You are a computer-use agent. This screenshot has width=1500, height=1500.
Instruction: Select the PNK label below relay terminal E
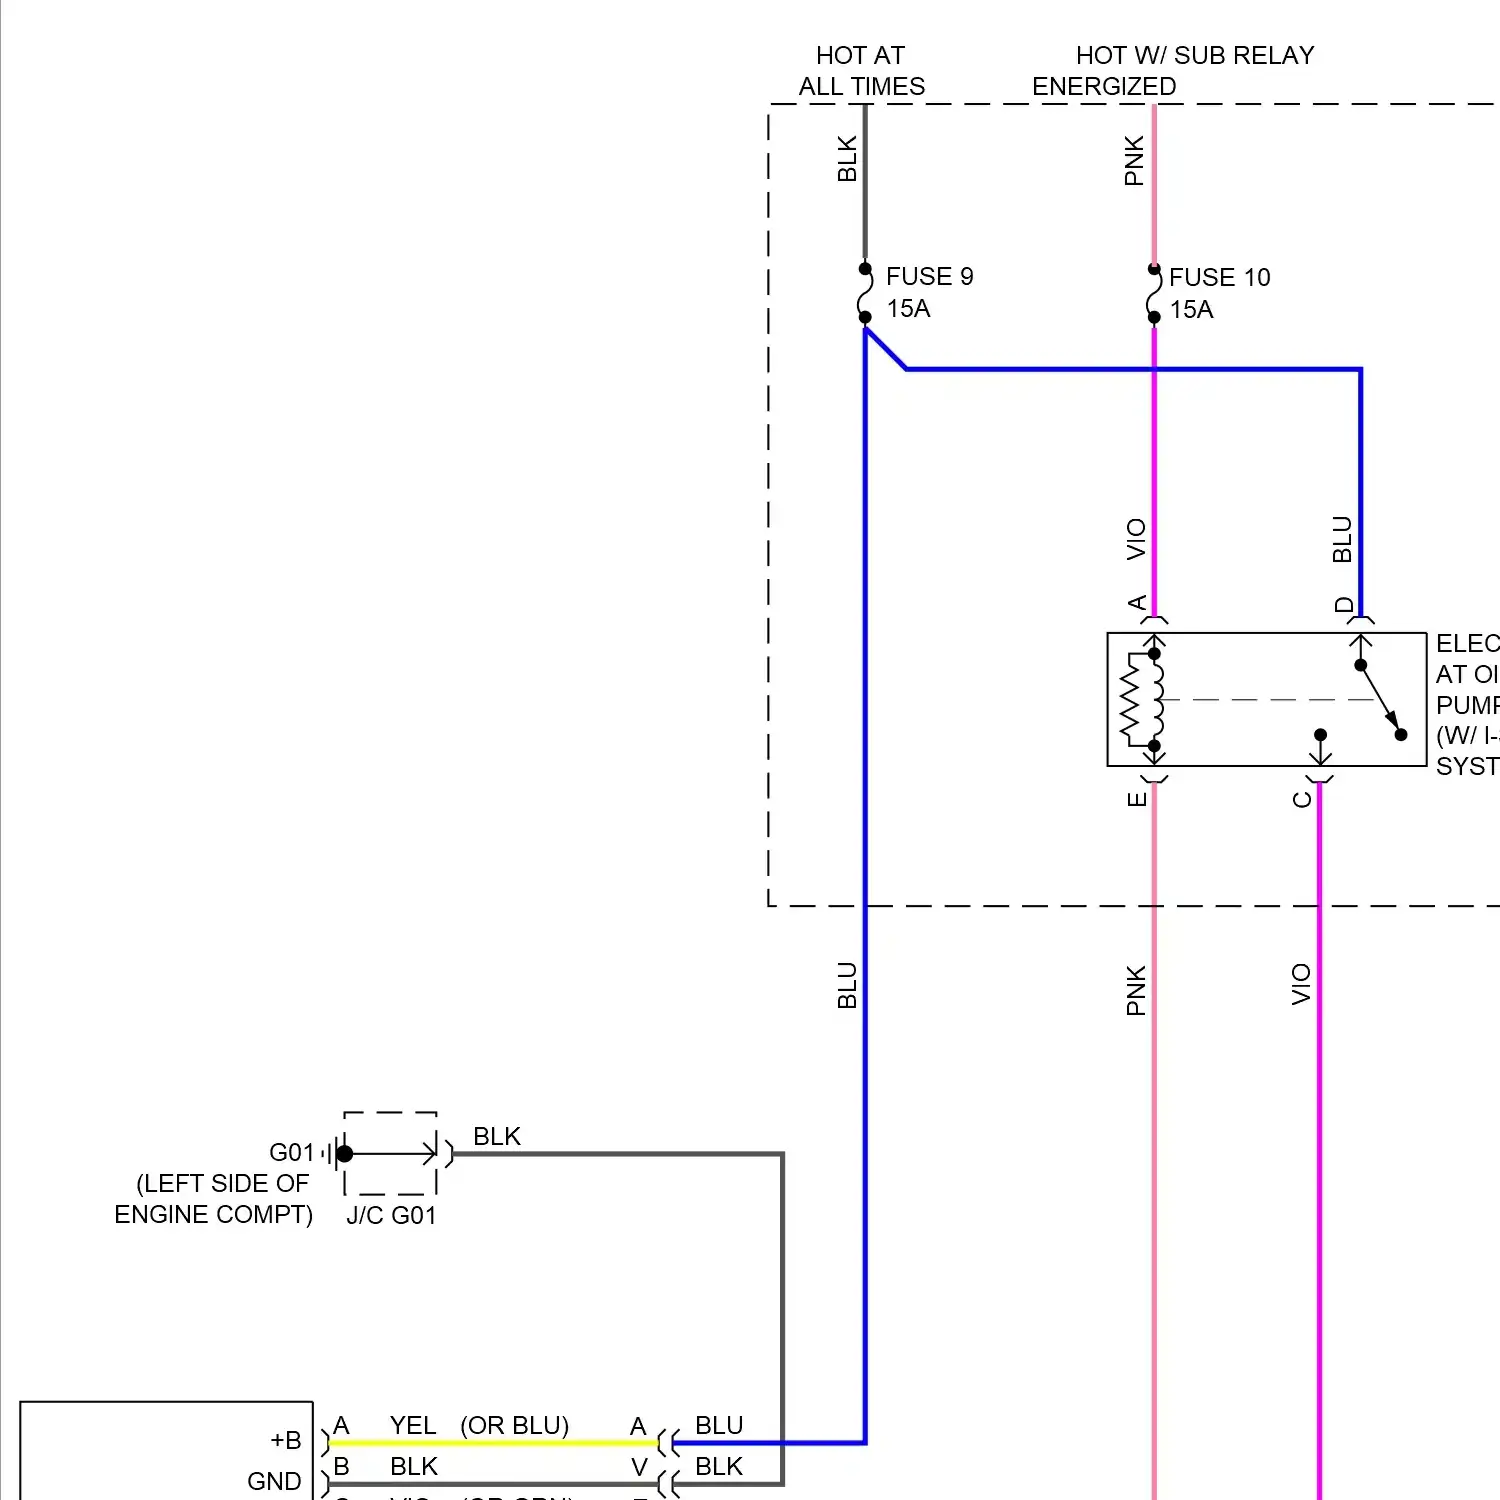pyautogui.click(x=1136, y=990)
